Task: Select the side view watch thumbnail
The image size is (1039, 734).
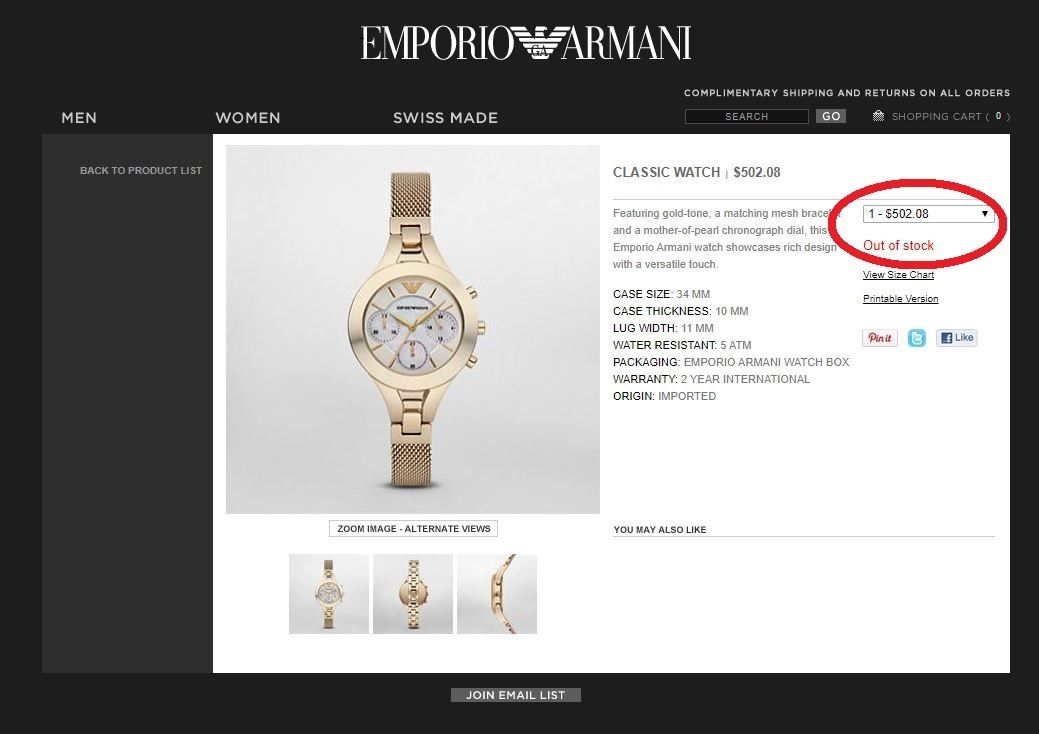Action: 496,594
